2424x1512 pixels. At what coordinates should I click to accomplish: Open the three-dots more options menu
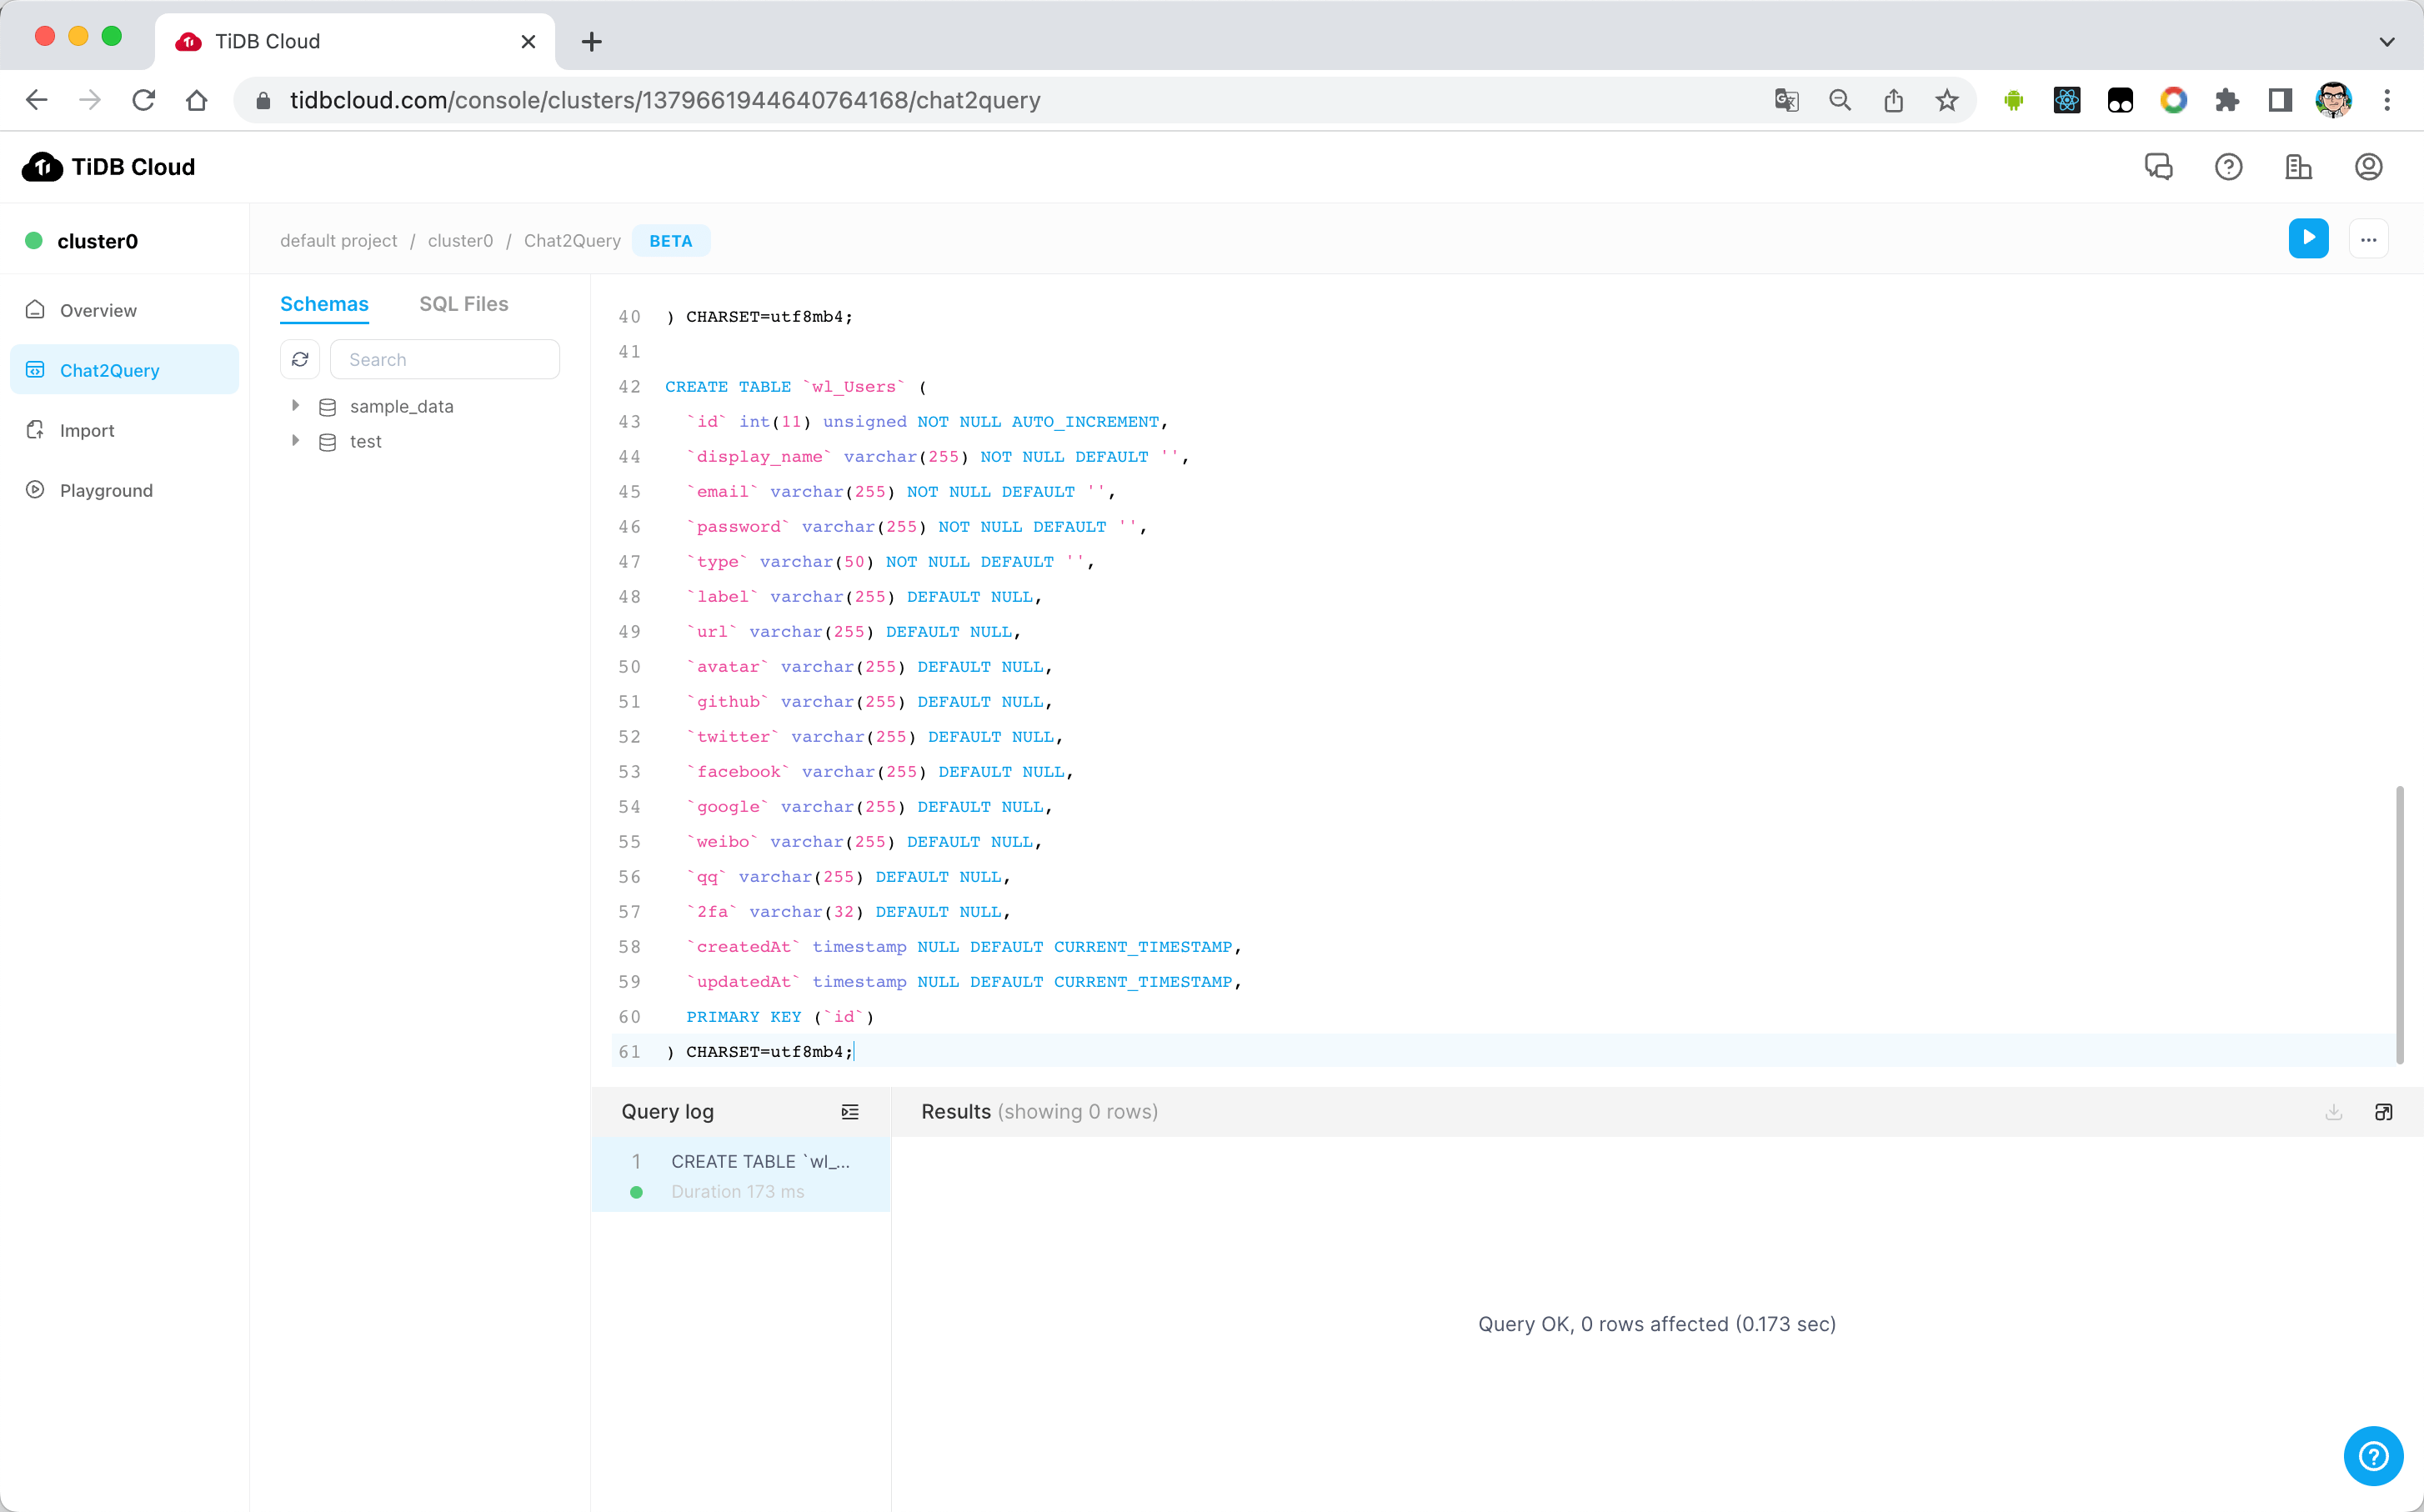tap(2367, 239)
